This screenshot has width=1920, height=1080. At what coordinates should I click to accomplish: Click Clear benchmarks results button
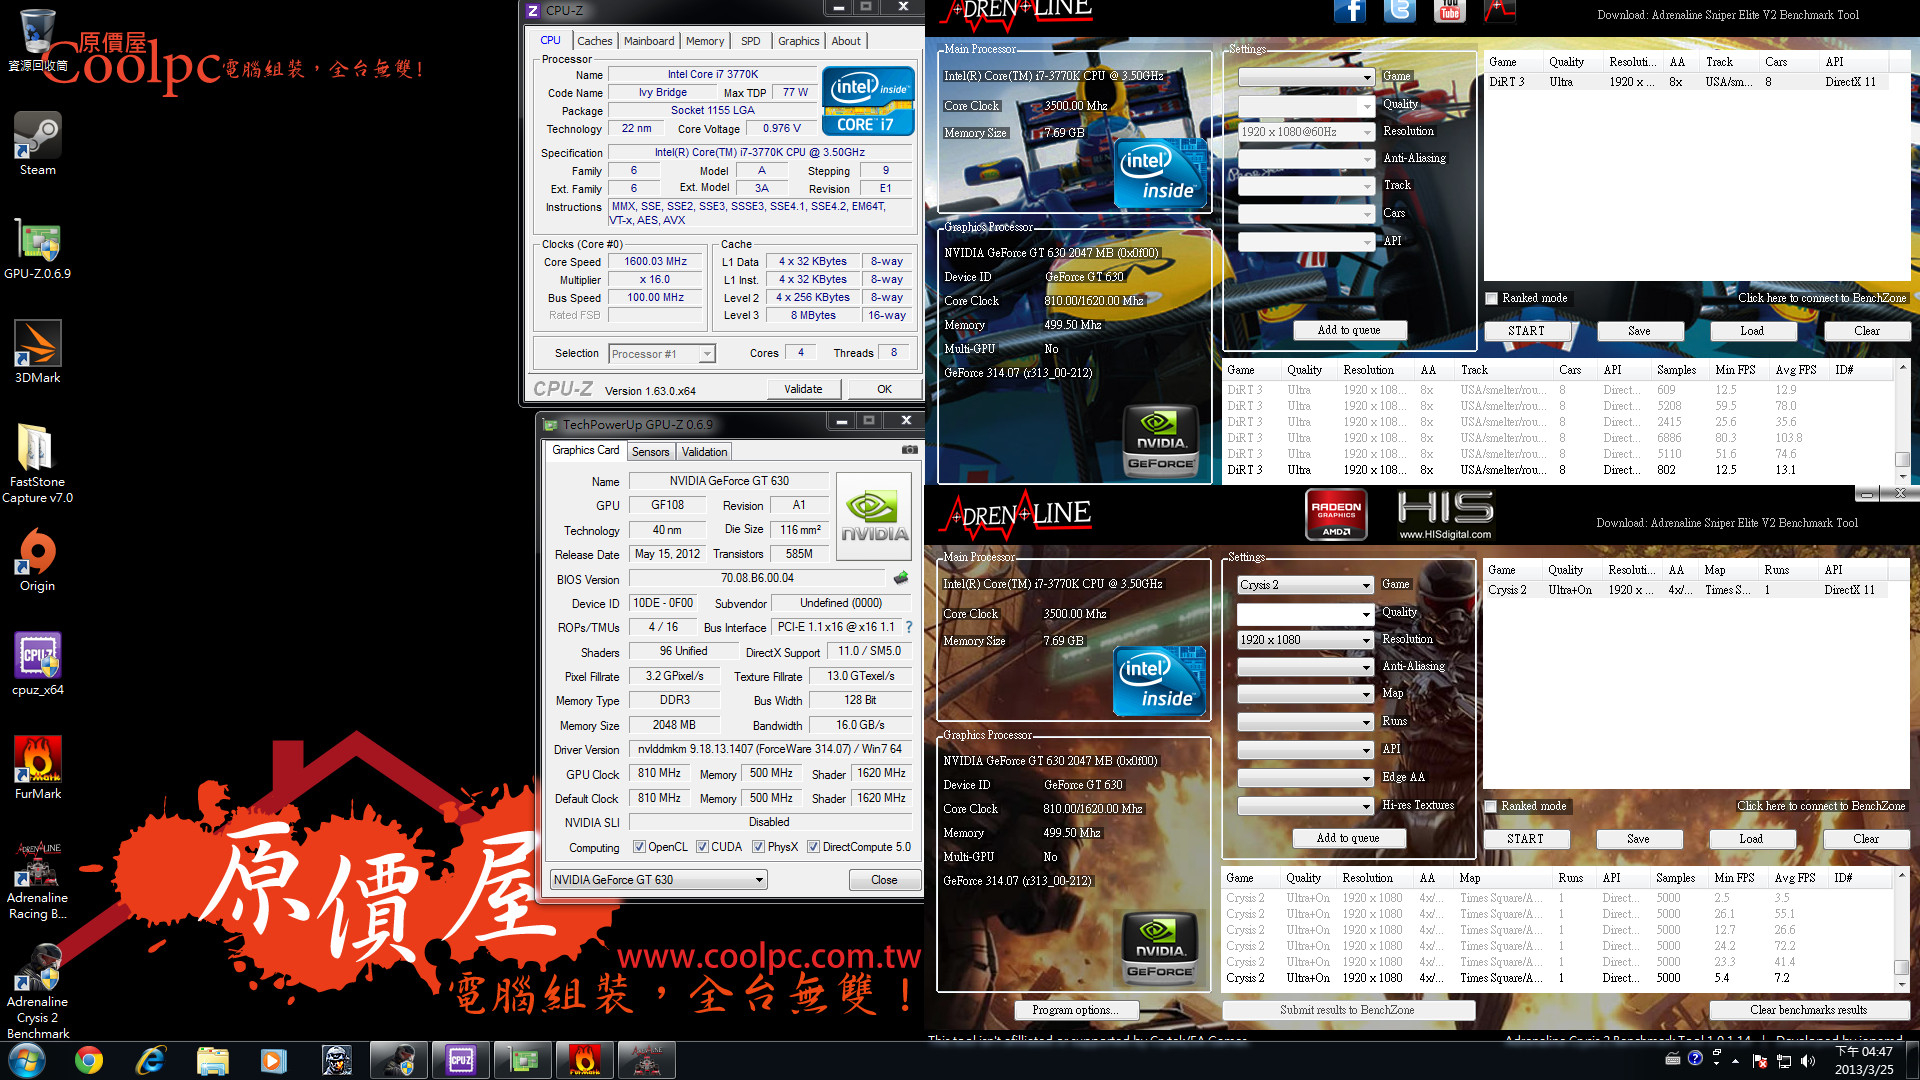click(1808, 1010)
